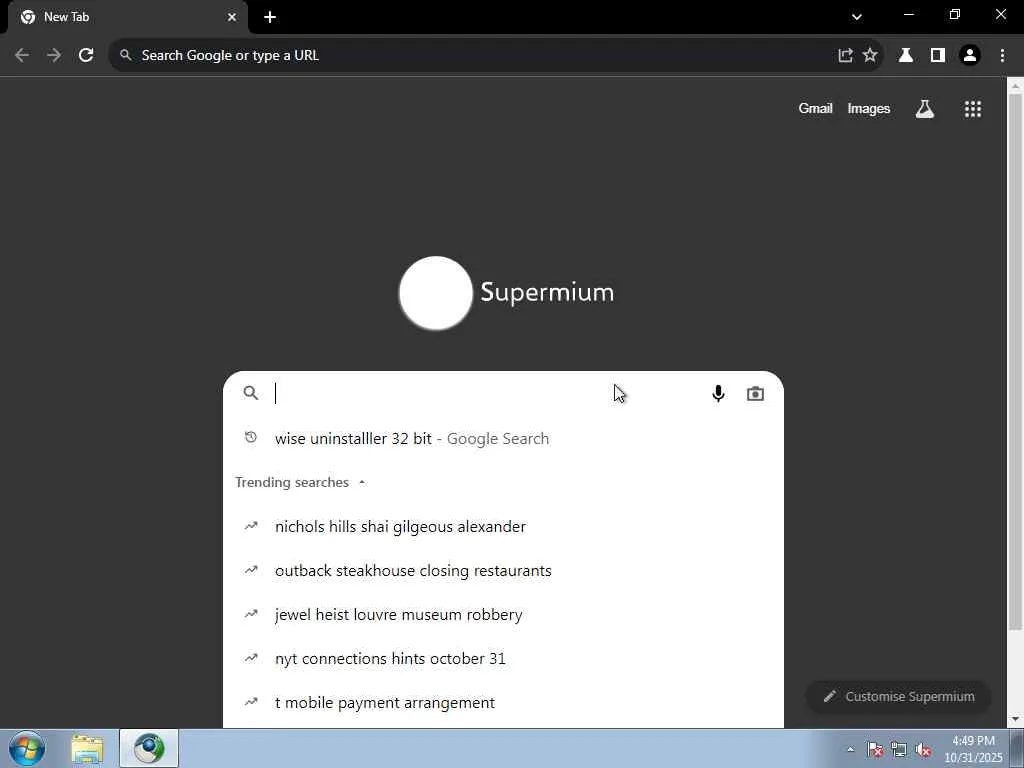Click Customise Supermium button
The height and width of the screenshot is (768, 1024).
[x=899, y=697]
